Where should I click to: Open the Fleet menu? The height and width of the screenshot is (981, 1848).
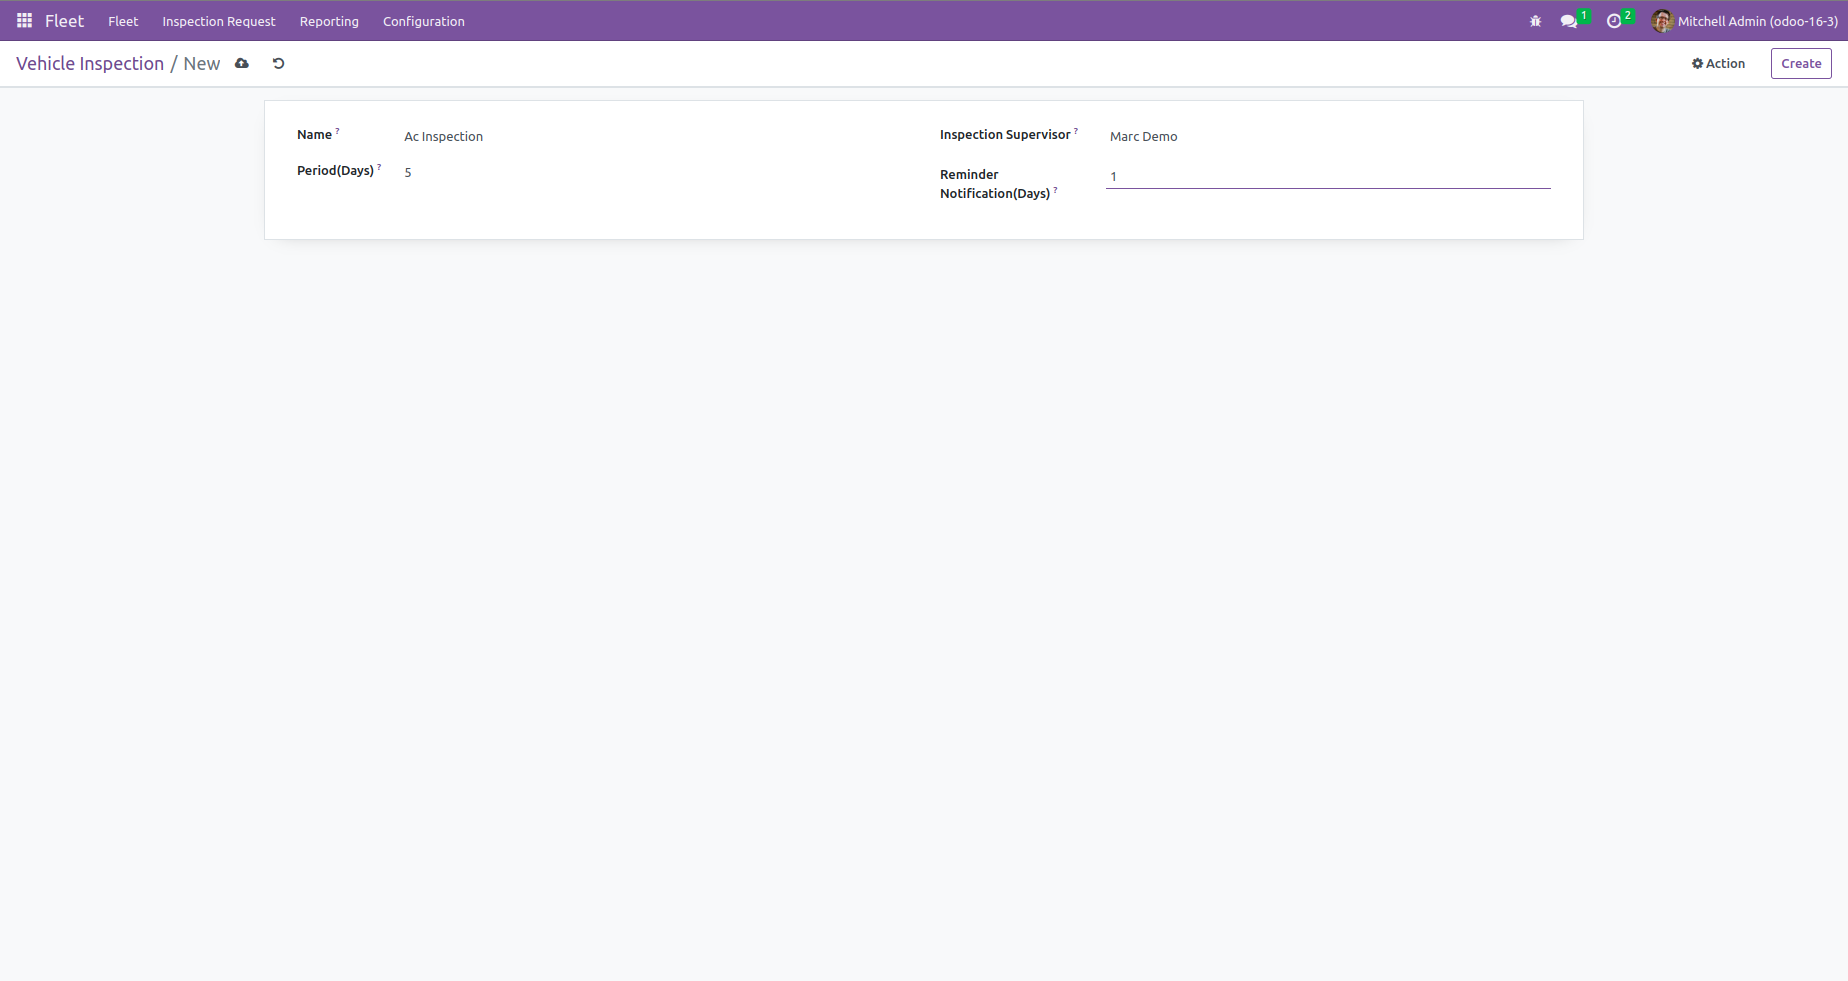tap(123, 21)
